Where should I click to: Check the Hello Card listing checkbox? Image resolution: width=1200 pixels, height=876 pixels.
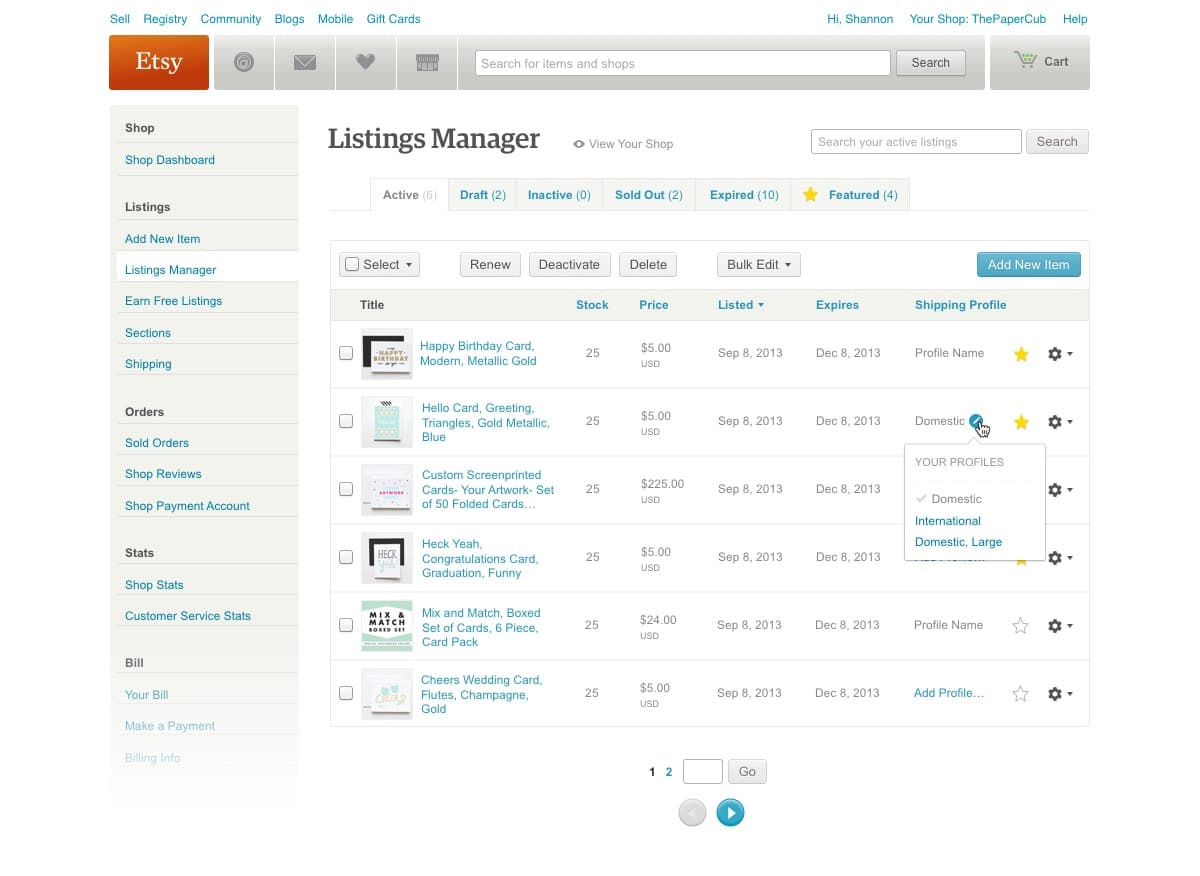tap(346, 421)
